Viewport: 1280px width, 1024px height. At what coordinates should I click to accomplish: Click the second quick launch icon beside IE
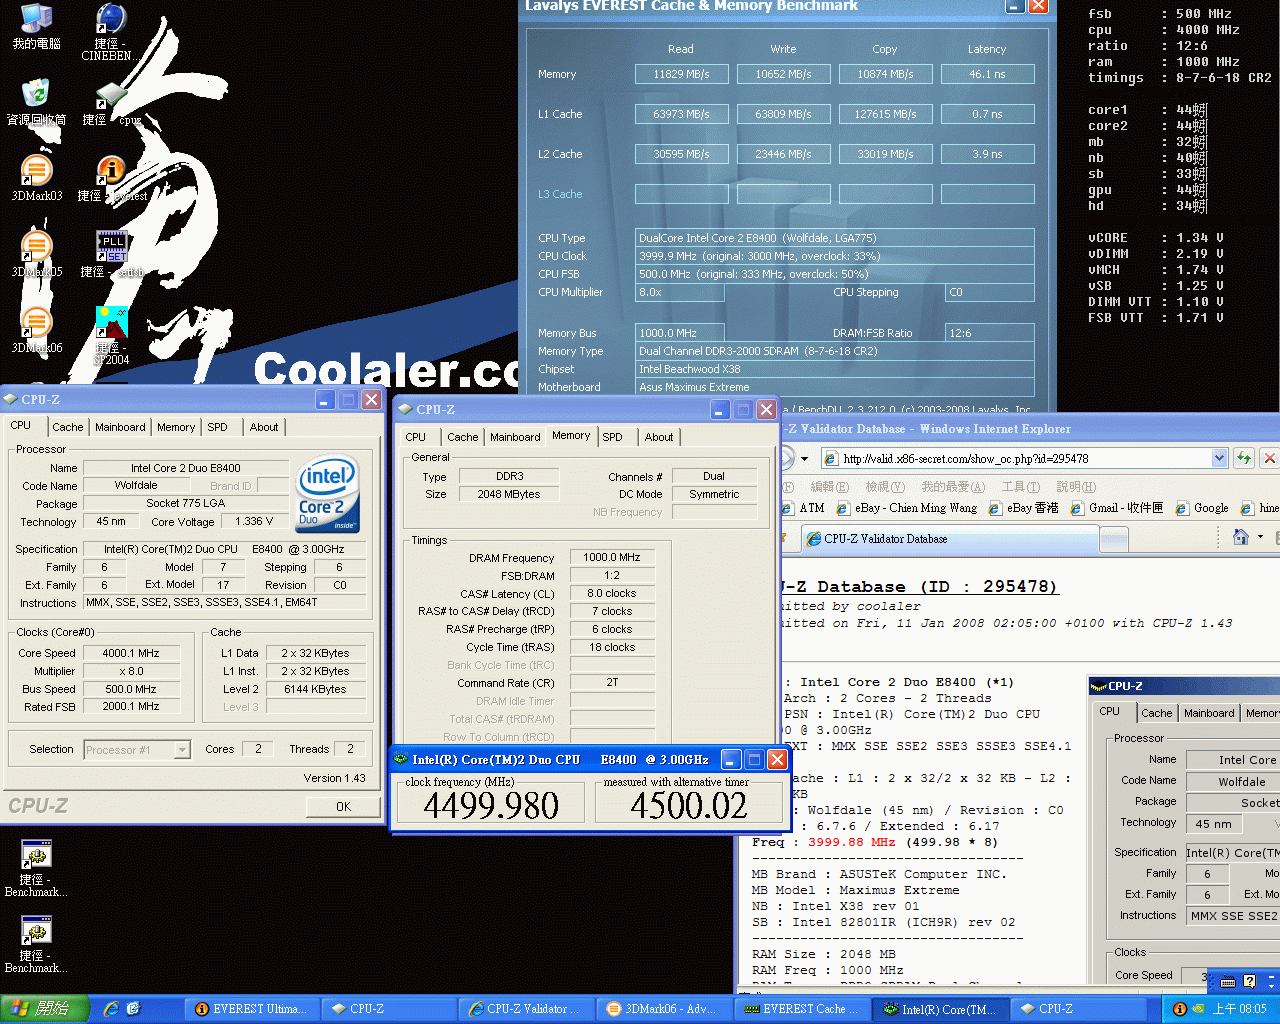133,1009
